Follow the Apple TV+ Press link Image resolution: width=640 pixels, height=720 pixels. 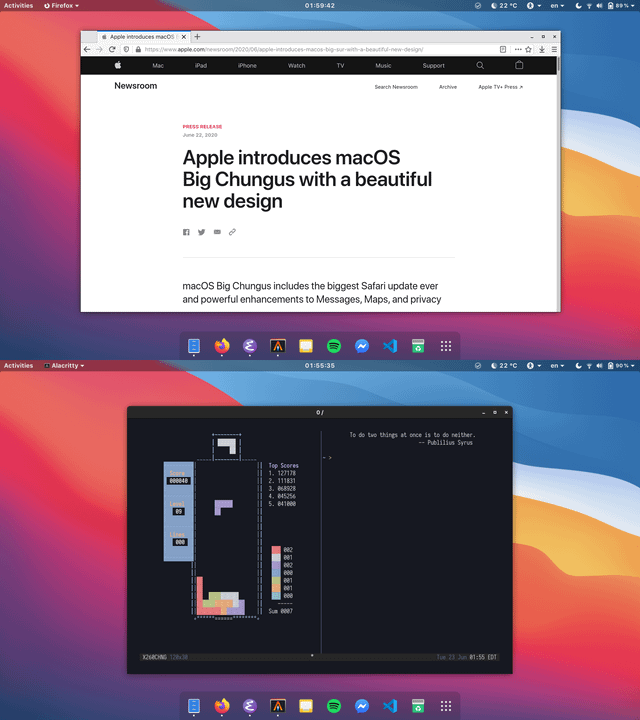(x=500, y=87)
